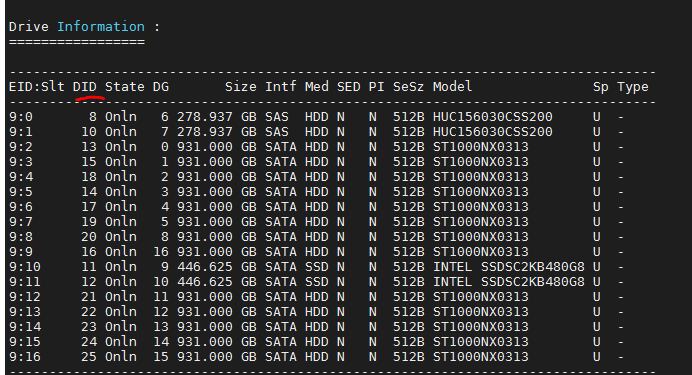The height and width of the screenshot is (375, 692).
Task: Click the DID column header underlined in red
Action: tap(85, 86)
